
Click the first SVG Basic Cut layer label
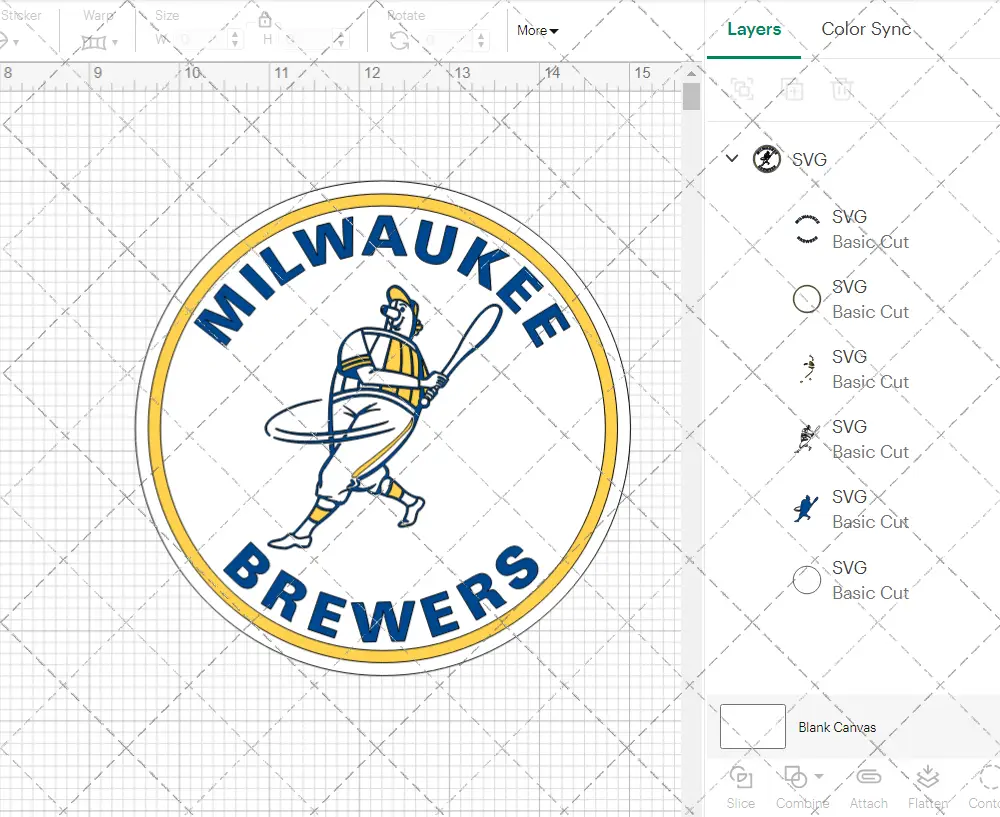click(x=870, y=229)
